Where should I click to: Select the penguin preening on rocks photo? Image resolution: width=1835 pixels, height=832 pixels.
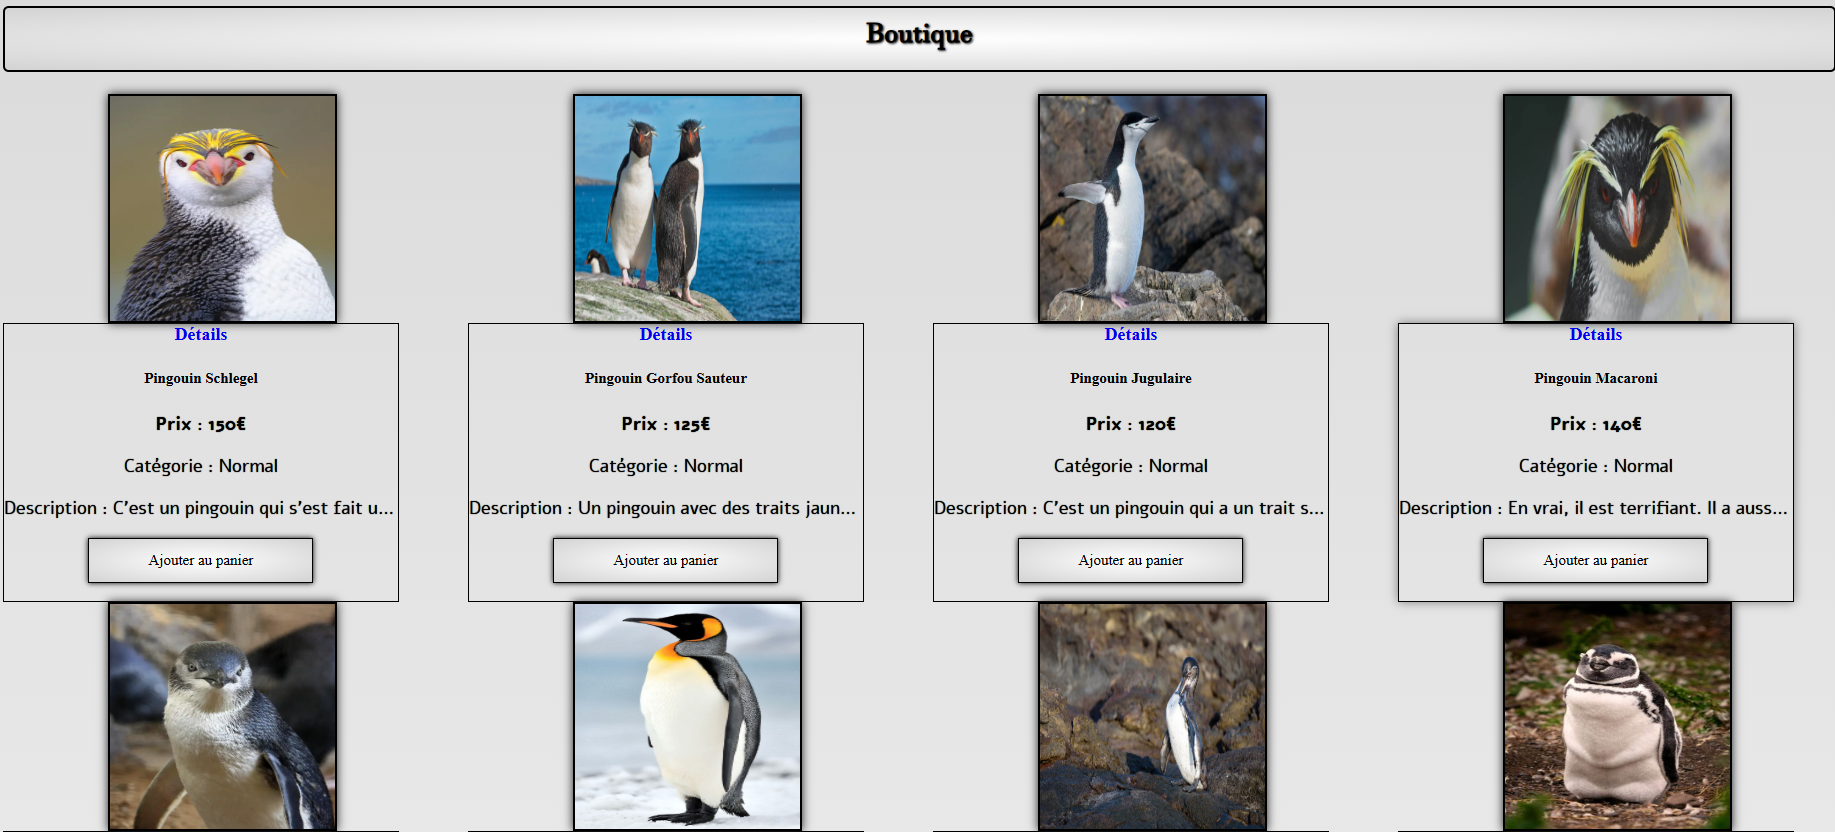(1152, 716)
